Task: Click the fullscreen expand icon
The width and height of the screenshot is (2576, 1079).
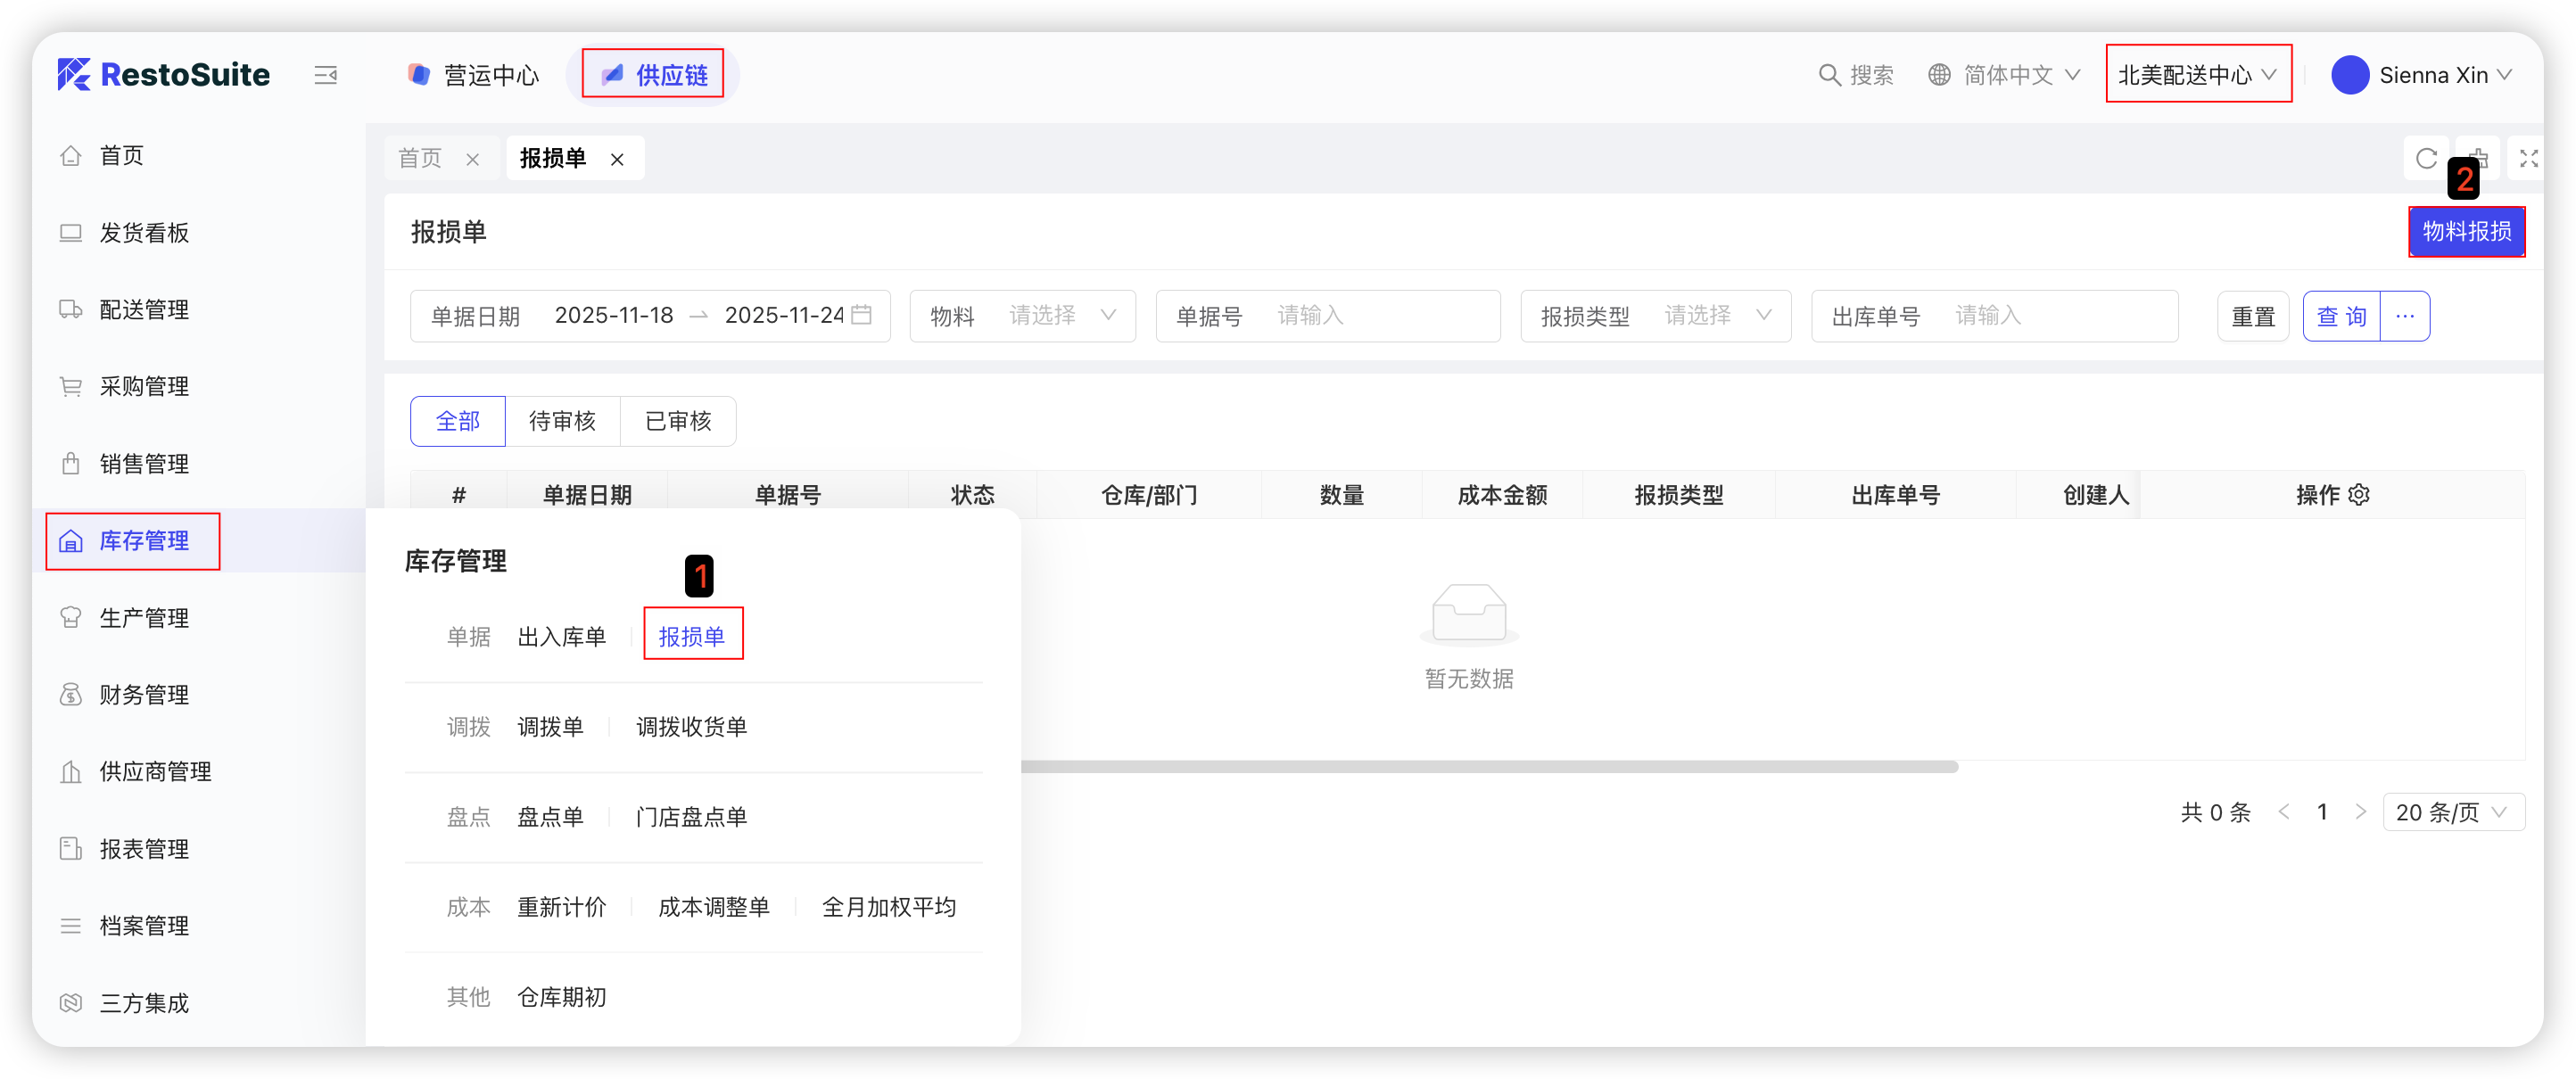Action: tap(2528, 158)
